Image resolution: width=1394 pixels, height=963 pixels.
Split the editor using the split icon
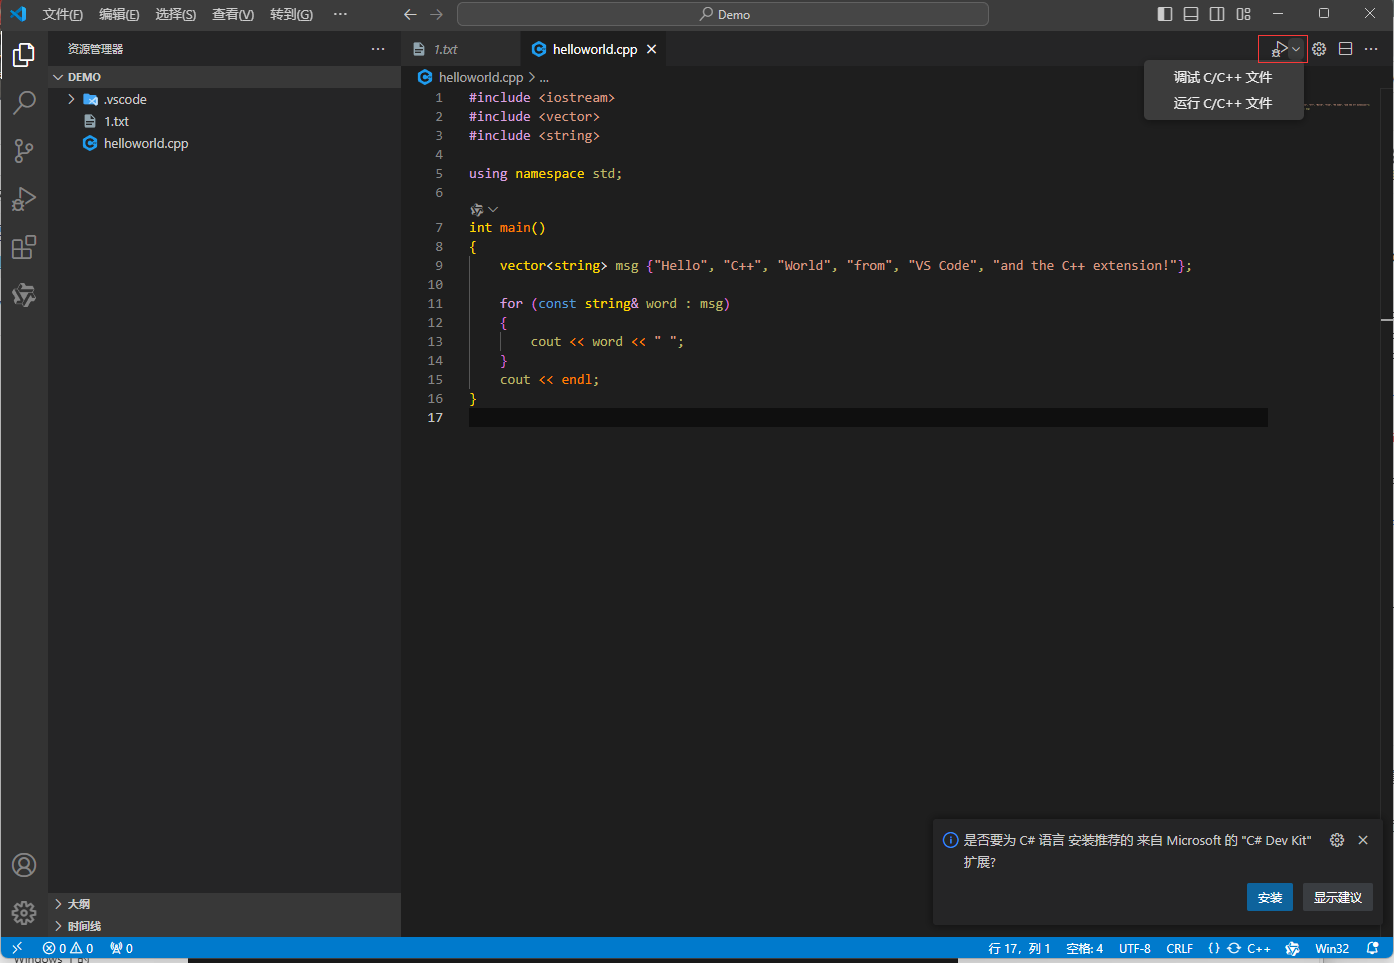[x=1345, y=49]
